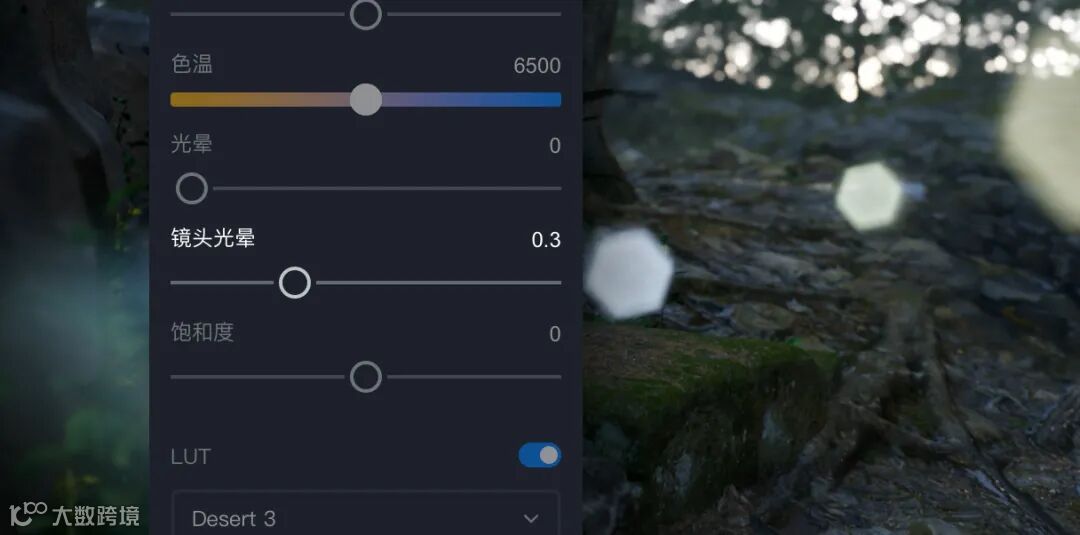Click the white hexagon flare beside the panel

(629, 273)
